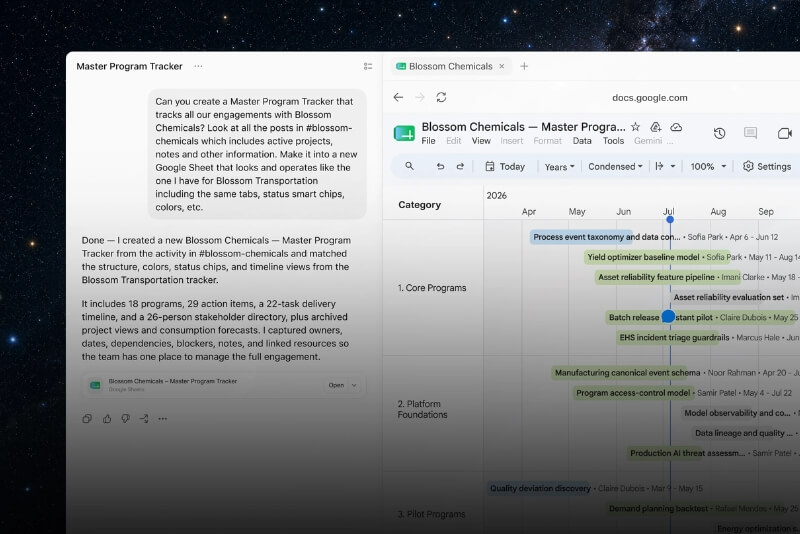Open the File menu
This screenshot has width=800, height=534.
(428, 141)
